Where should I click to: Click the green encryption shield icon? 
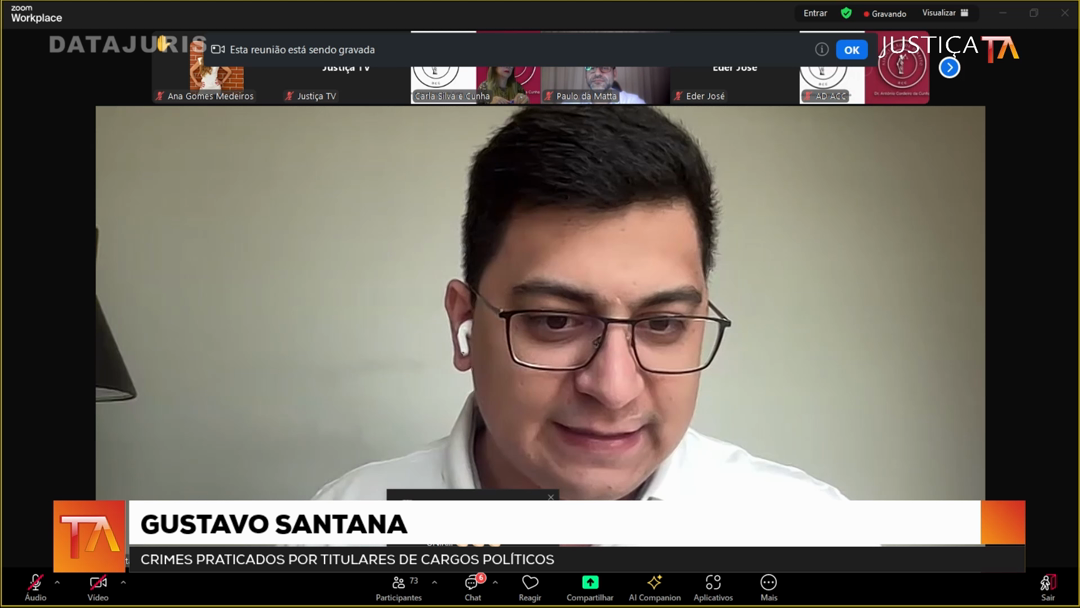pos(846,13)
